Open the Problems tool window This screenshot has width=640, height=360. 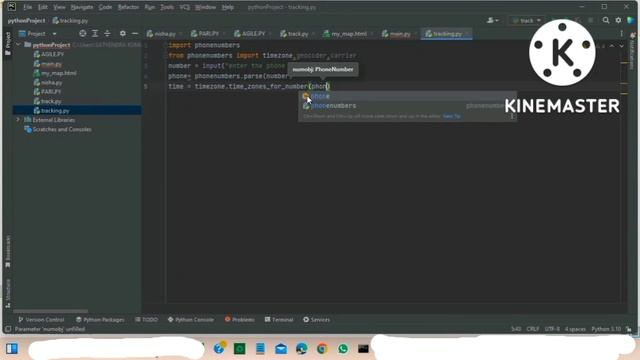[x=240, y=320]
